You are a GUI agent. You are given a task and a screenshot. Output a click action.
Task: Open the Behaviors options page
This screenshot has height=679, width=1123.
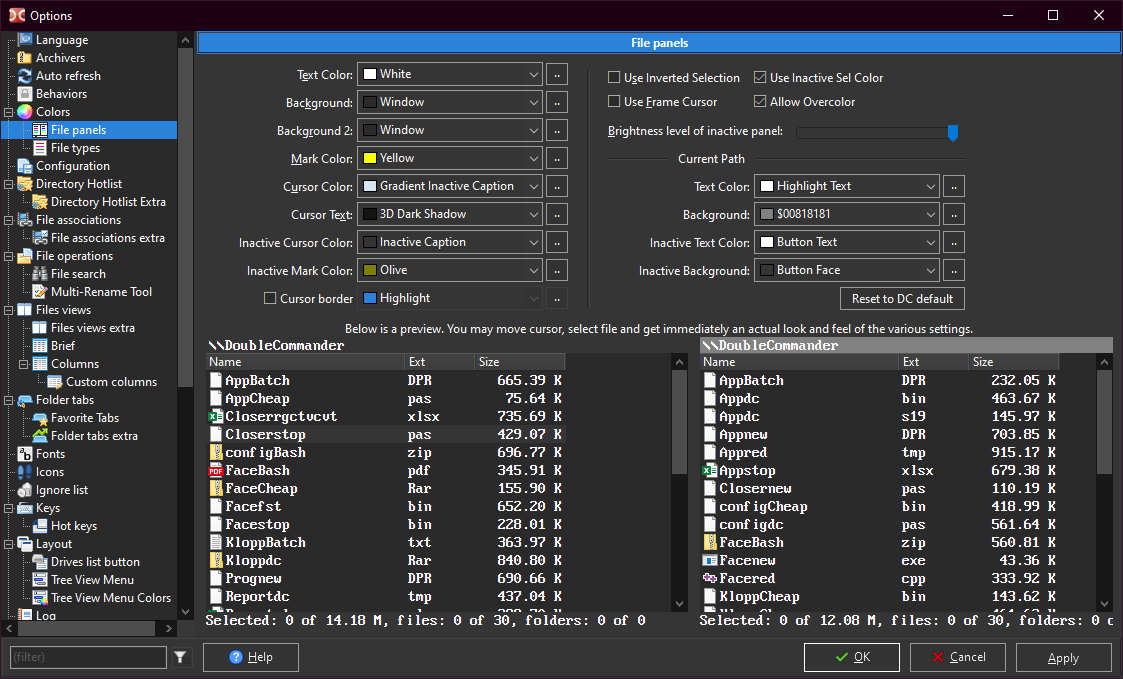[x=61, y=94]
